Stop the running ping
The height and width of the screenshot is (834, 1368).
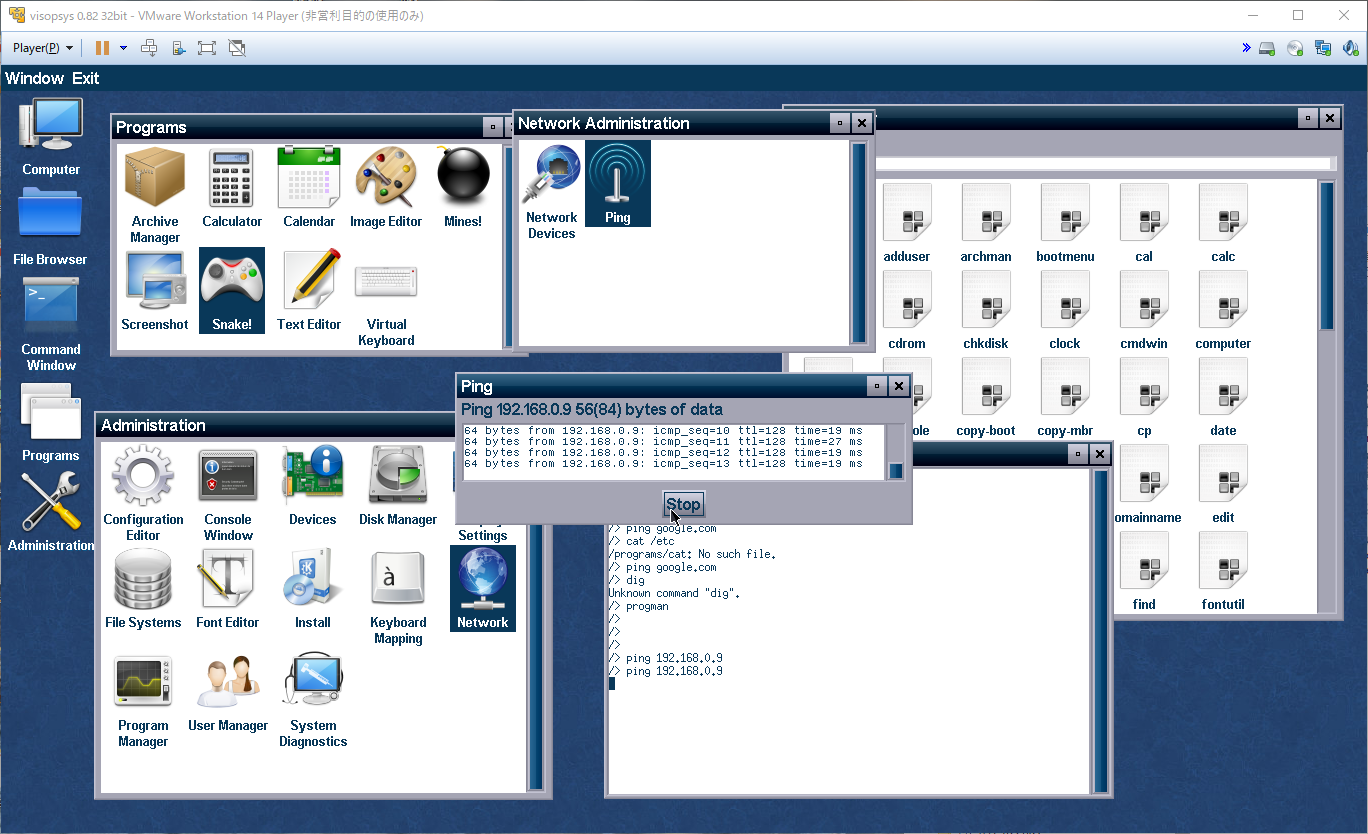point(684,504)
